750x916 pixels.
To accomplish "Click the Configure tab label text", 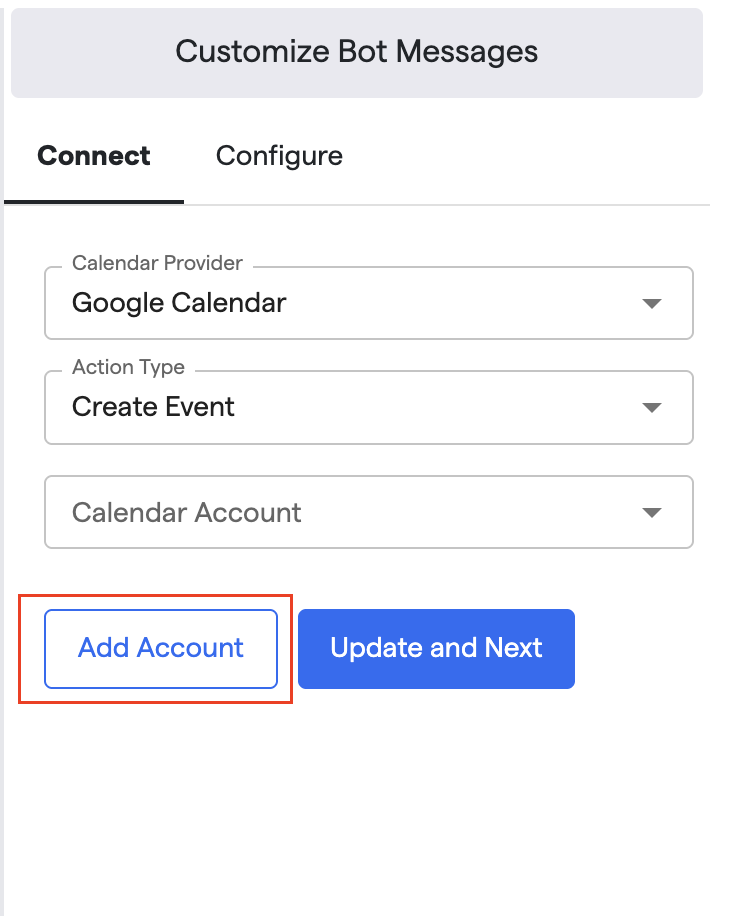I will pyautogui.click(x=279, y=157).
